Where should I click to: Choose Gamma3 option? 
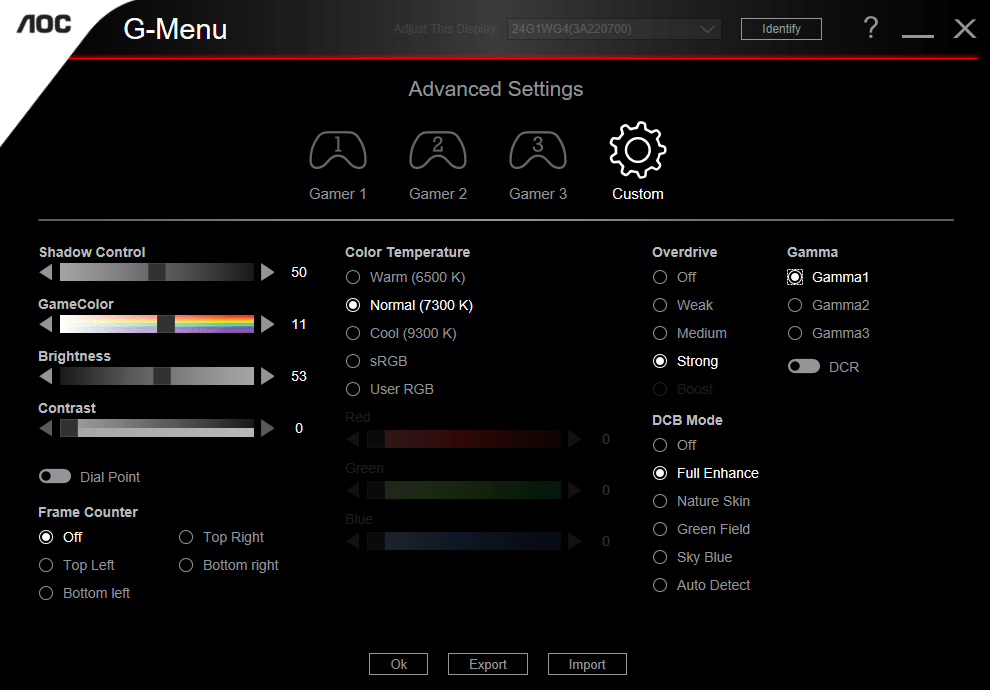click(828, 333)
